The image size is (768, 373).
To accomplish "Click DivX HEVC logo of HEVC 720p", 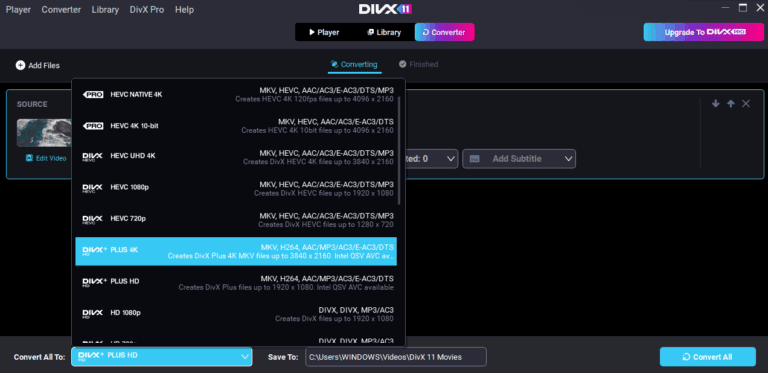I will (x=93, y=220).
